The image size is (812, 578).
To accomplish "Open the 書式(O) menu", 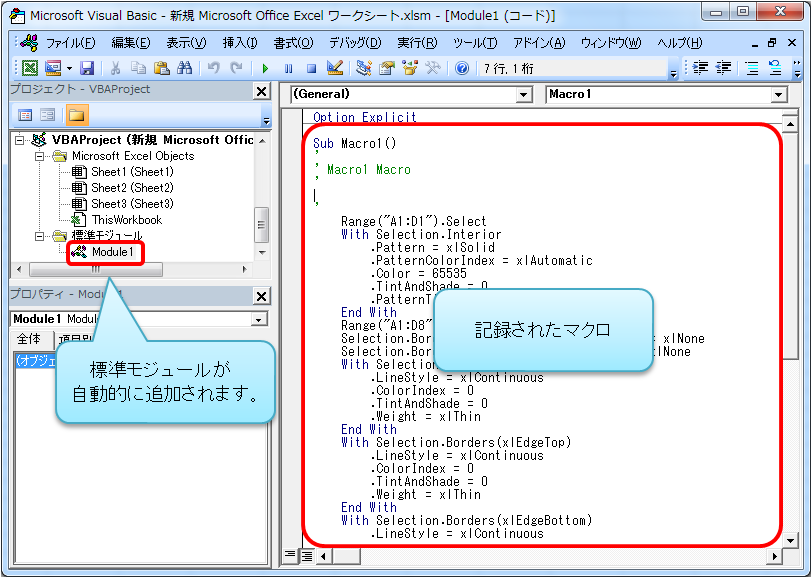I will (x=294, y=43).
